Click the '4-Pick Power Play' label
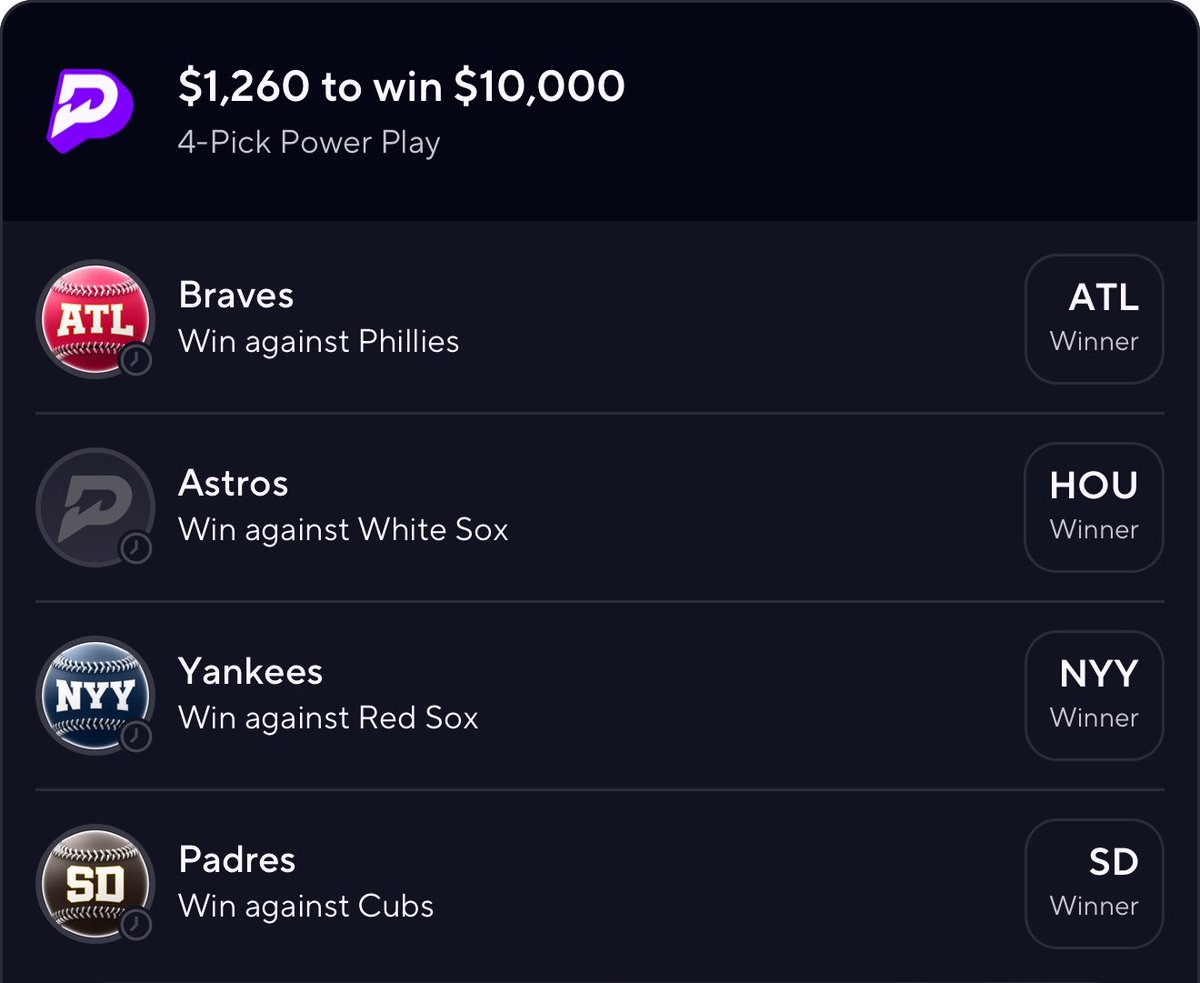Image resolution: width=1200 pixels, height=983 pixels. click(309, 142)
